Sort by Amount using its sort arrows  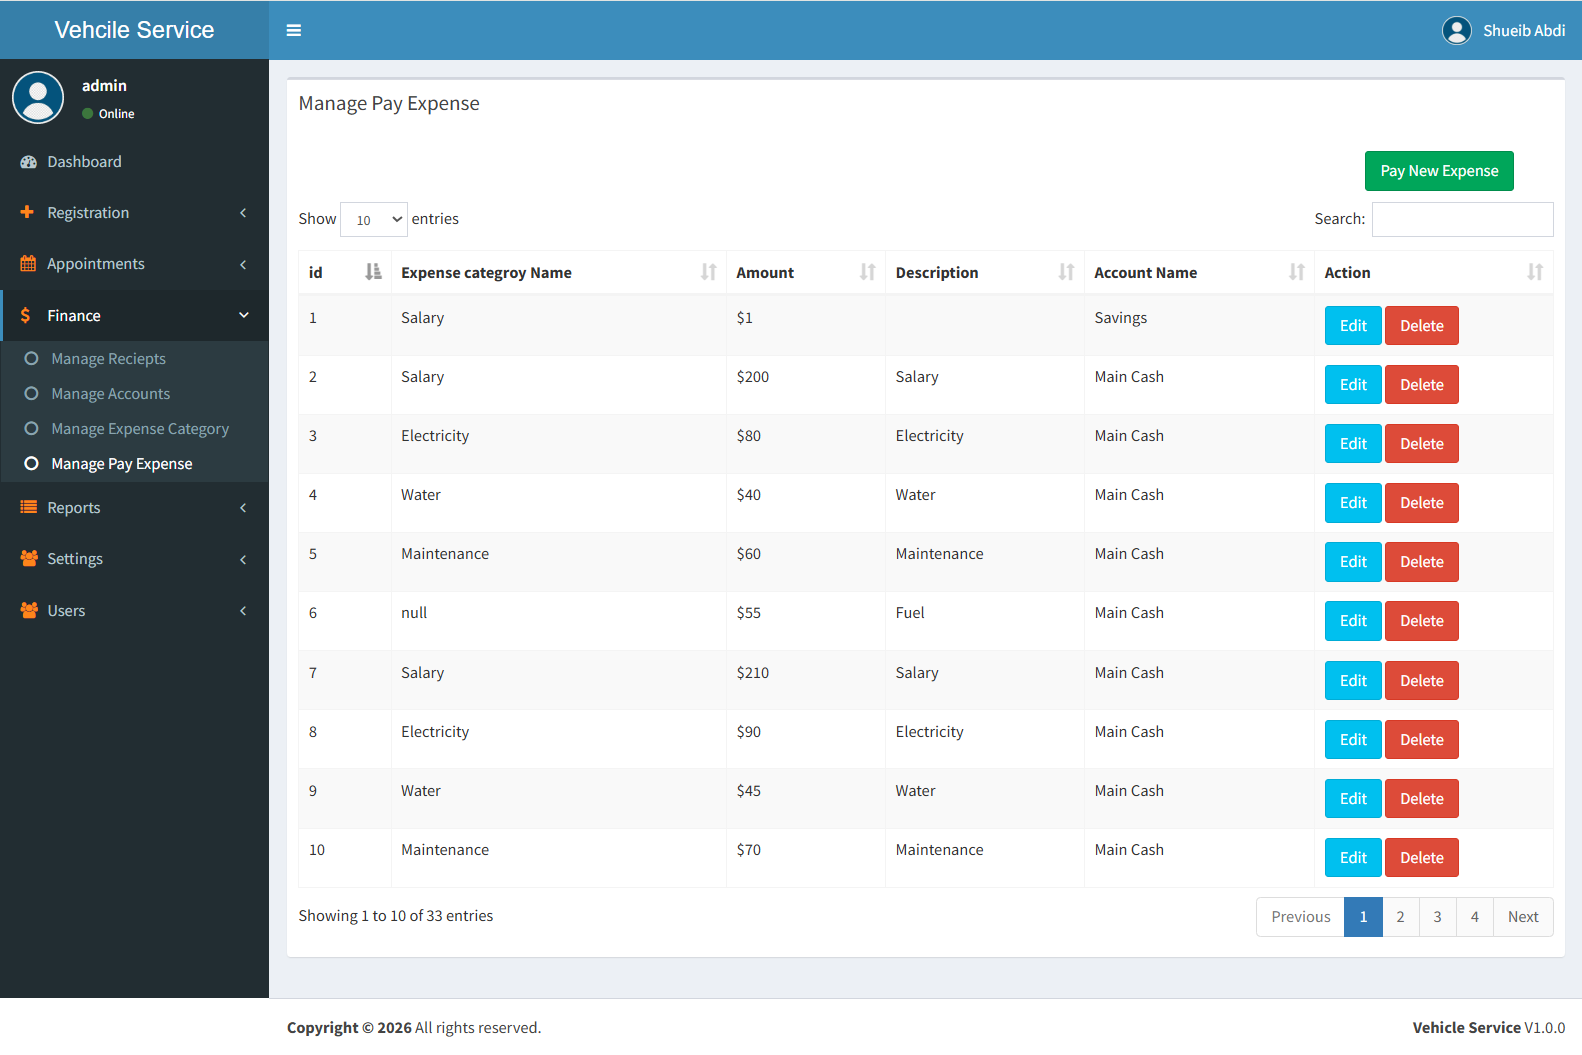tap(867, 272)
